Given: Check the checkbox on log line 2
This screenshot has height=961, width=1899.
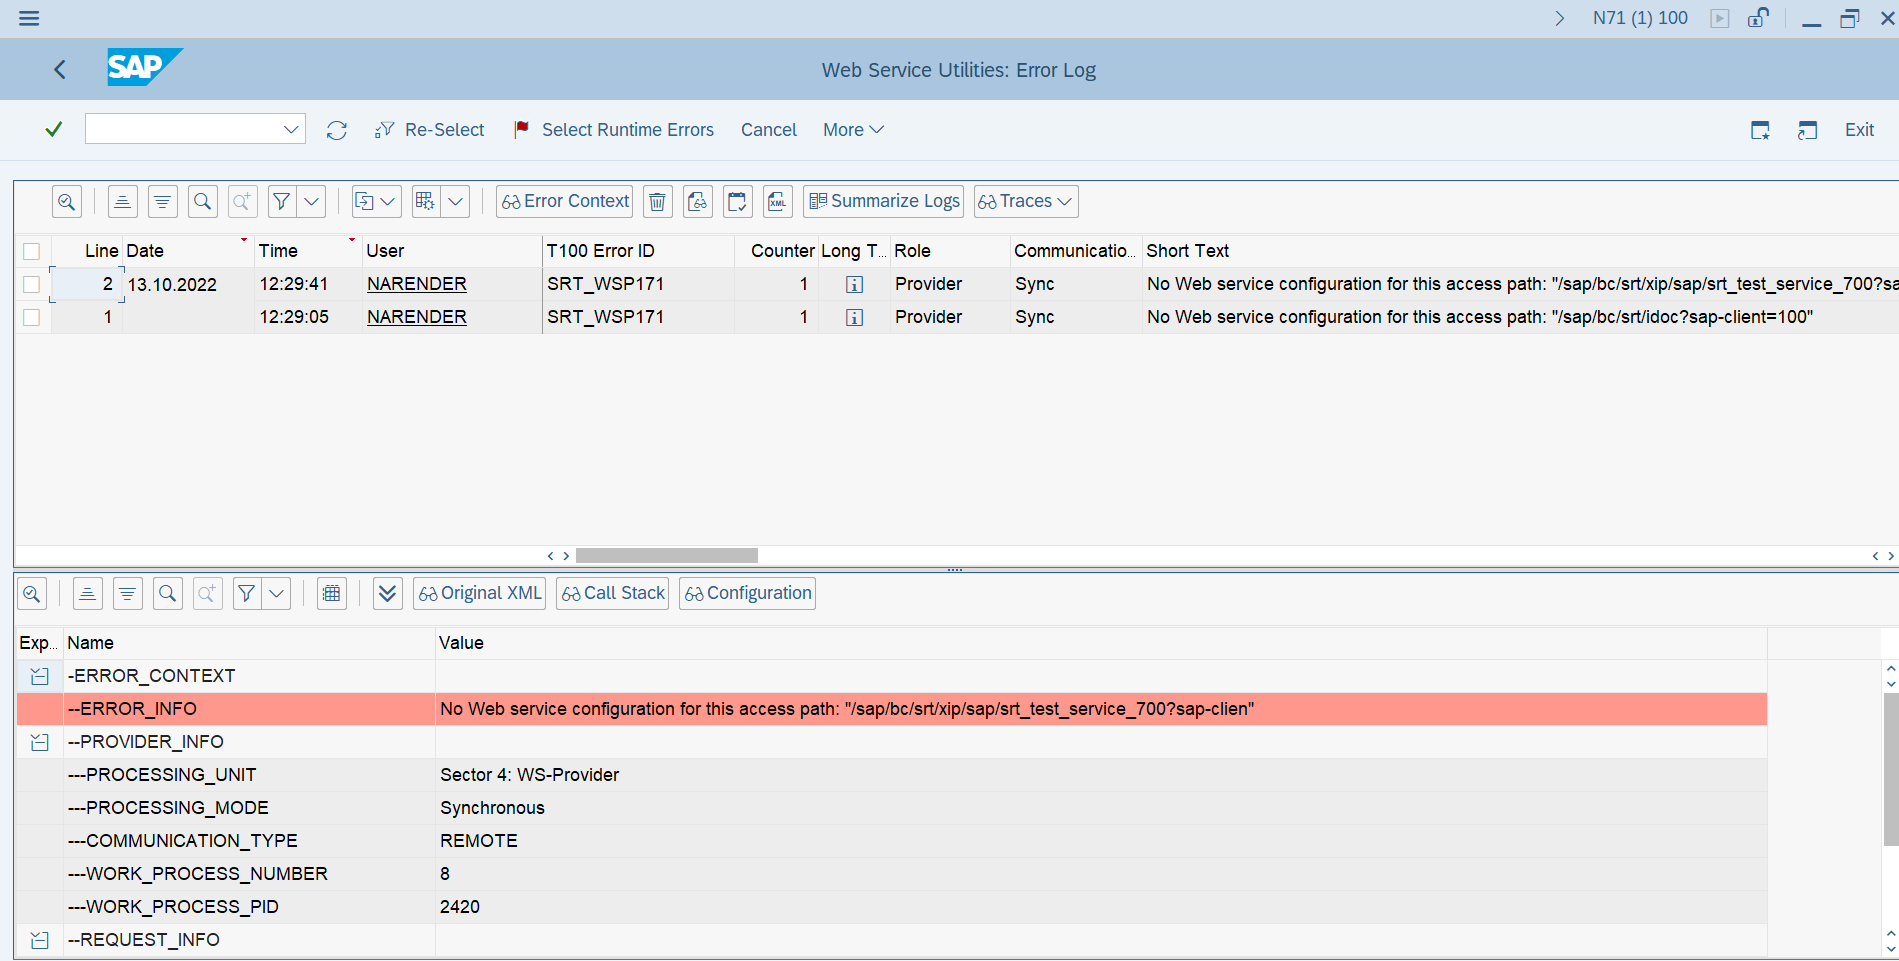Looking at the screenshot, I should pos(31,284).
